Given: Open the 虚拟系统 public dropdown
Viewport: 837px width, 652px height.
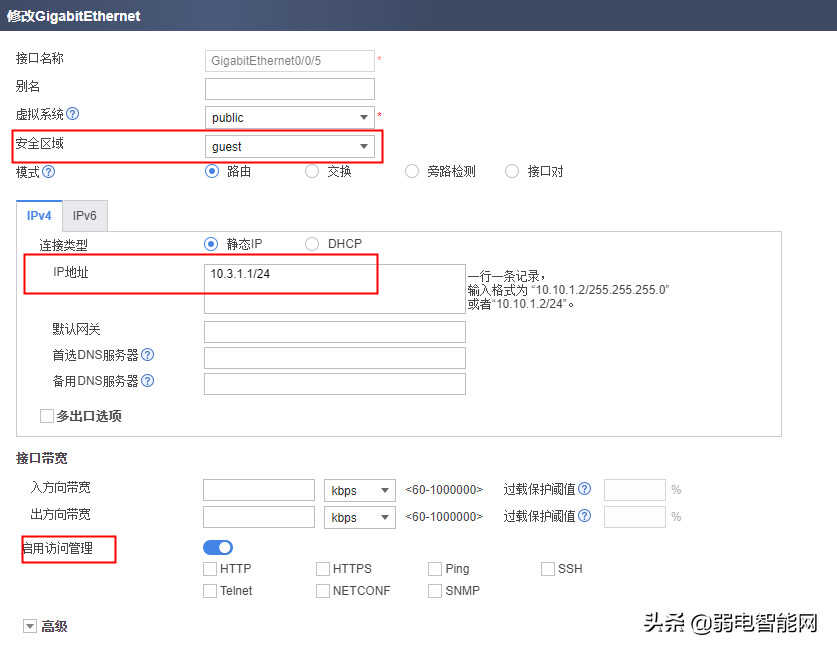Looking at the screenshot, I should (x=290, y=117).
